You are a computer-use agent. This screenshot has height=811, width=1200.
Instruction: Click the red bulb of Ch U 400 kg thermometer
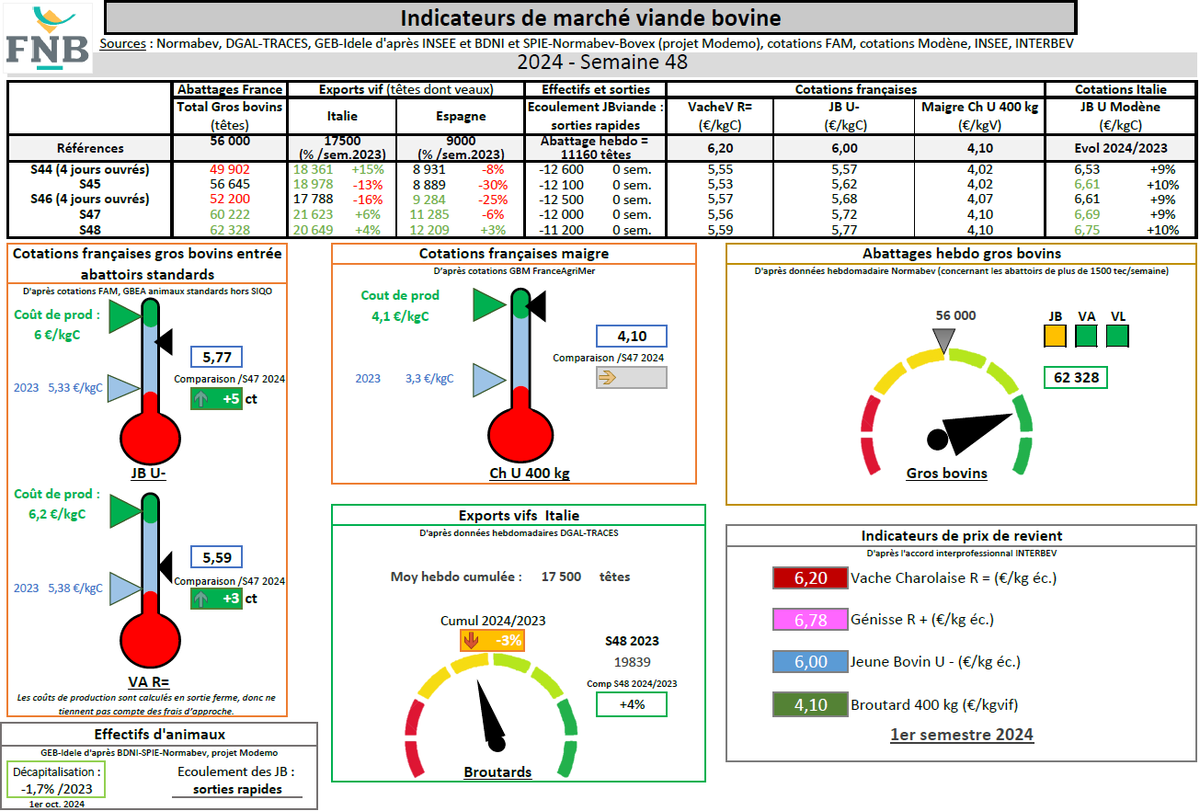point(519,434)
